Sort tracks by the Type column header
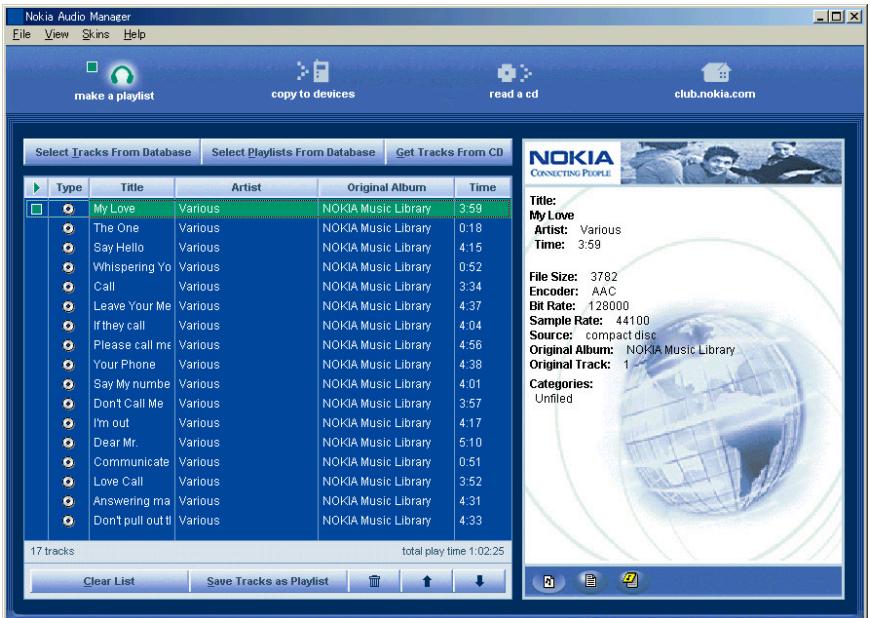The height and width of the screenshot is (618, 870). [x=69, y=188]
